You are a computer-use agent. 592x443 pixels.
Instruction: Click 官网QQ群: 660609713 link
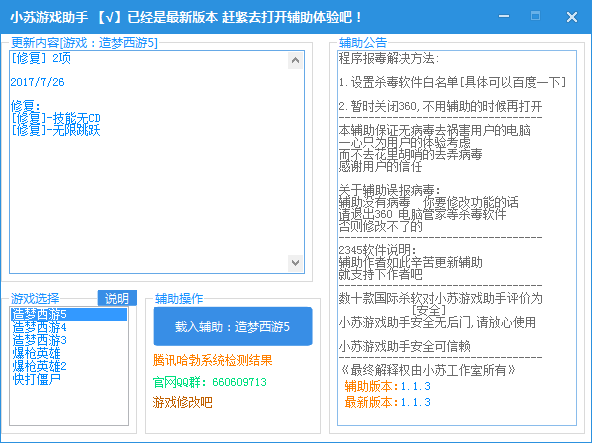[x=210, y=382]
